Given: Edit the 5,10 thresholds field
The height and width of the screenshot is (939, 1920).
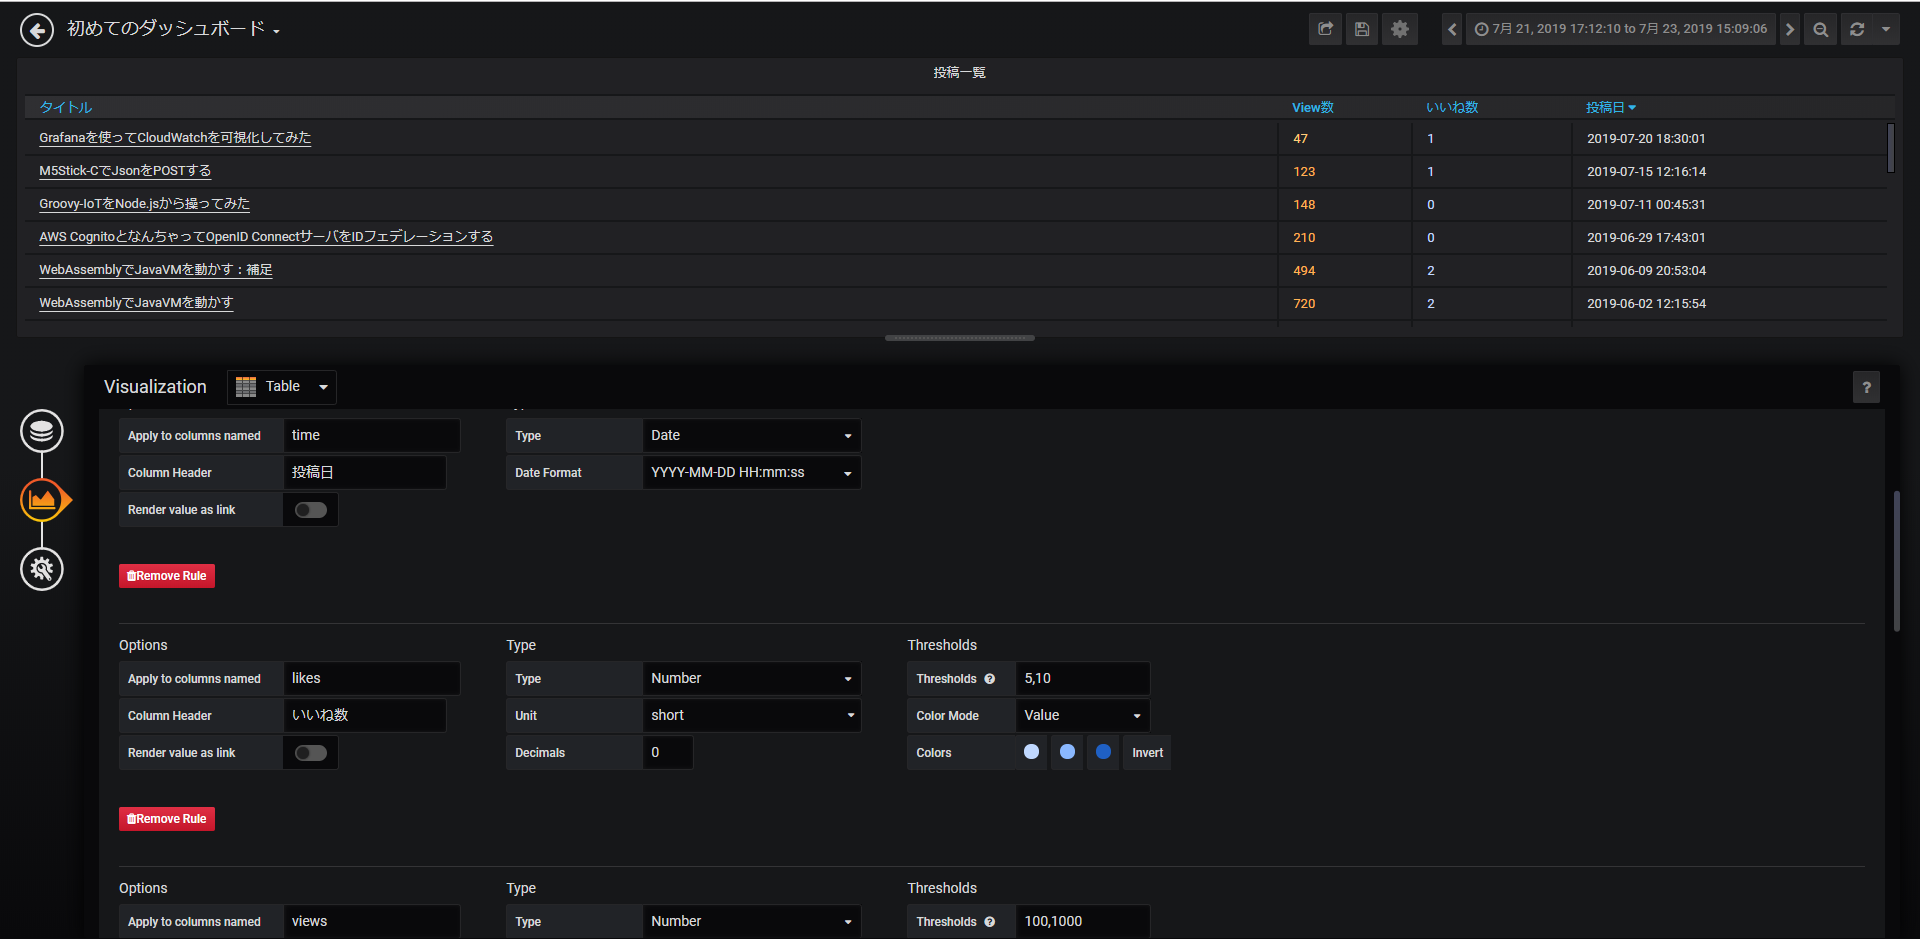Looking at the screenshot, I should click(1082, 679).
